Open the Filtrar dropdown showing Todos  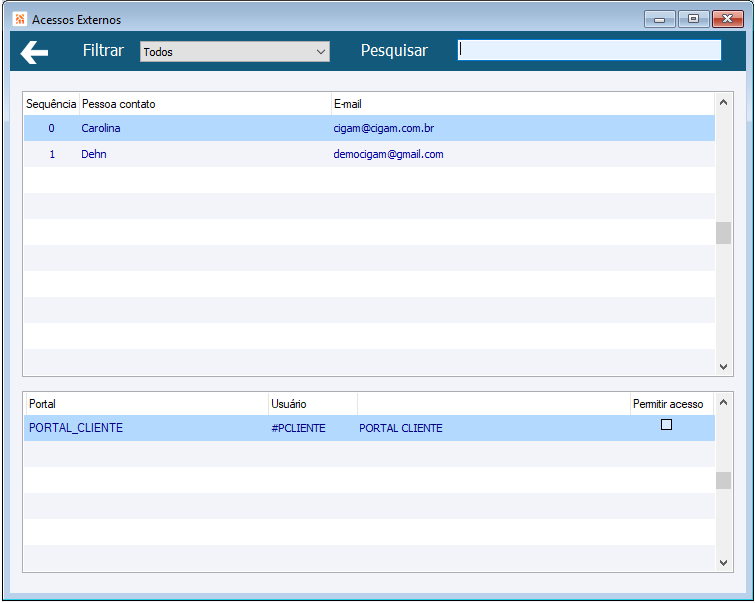click(234, 52)
